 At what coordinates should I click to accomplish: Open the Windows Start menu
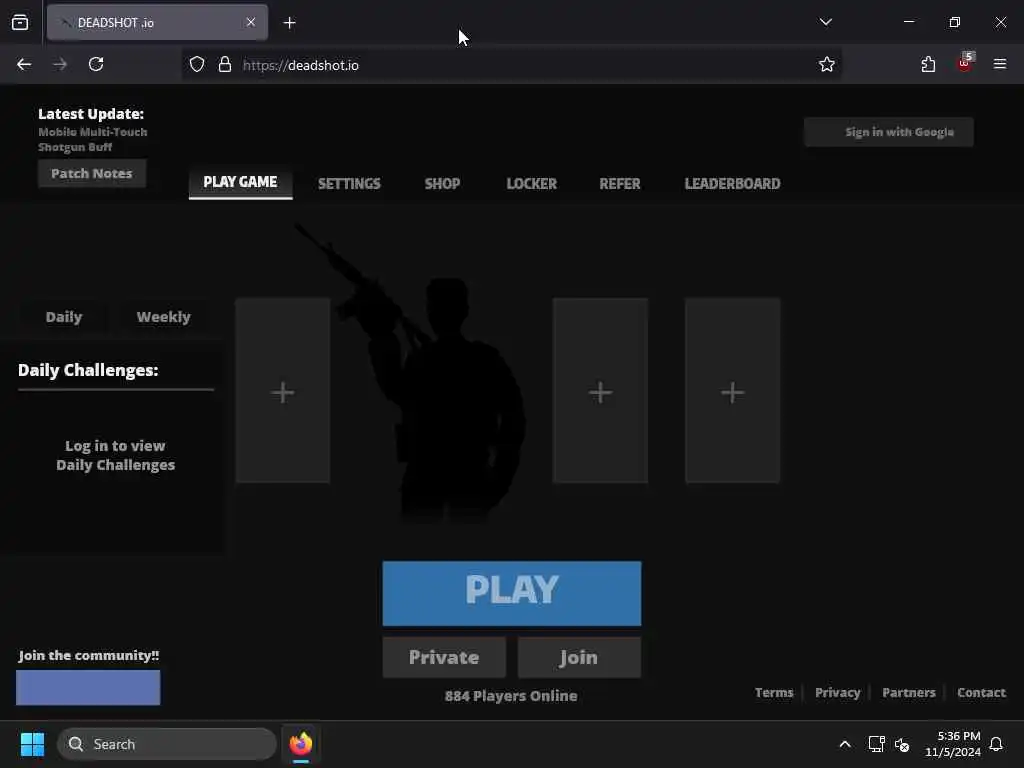(x=32, y=744)
